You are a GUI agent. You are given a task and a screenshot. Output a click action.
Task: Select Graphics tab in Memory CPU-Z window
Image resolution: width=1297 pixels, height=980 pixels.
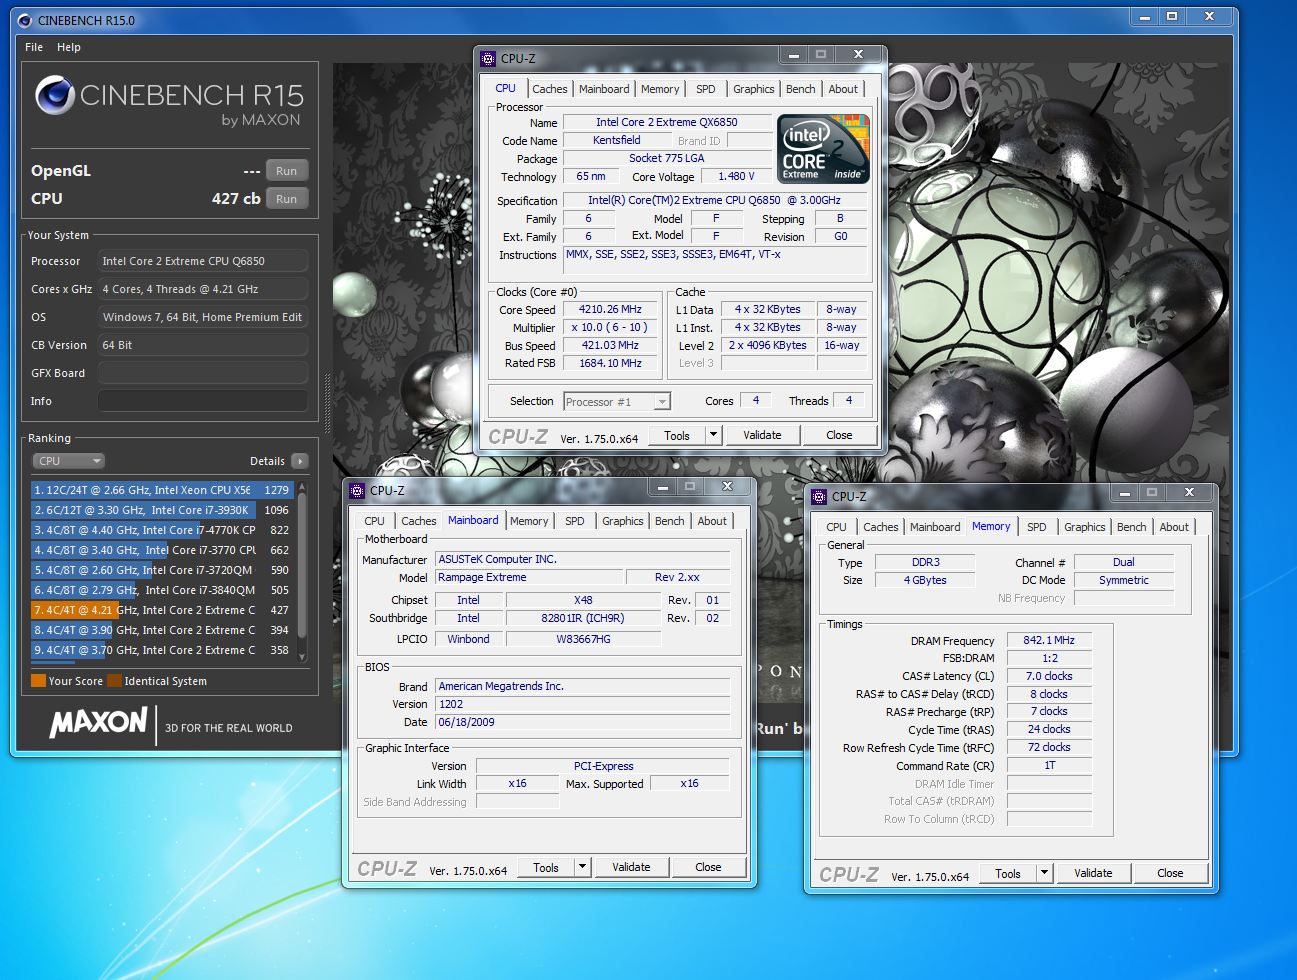point(1085,527)
